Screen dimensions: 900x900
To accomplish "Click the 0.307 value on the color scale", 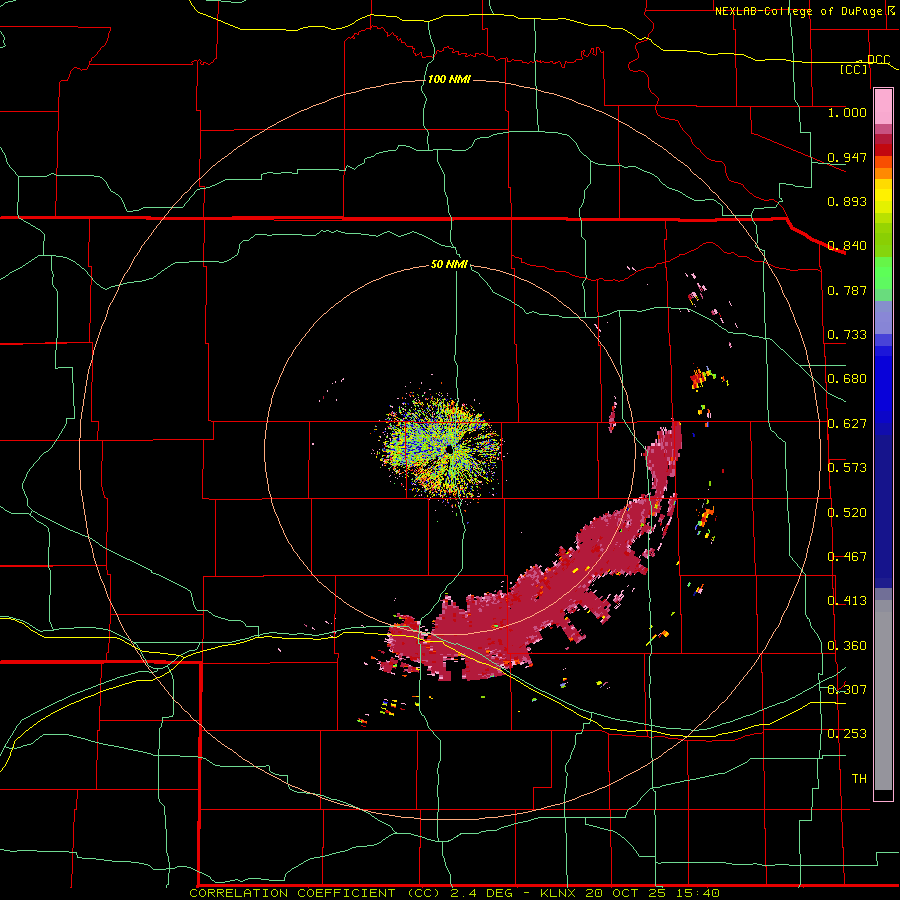I will coord(847,690).
